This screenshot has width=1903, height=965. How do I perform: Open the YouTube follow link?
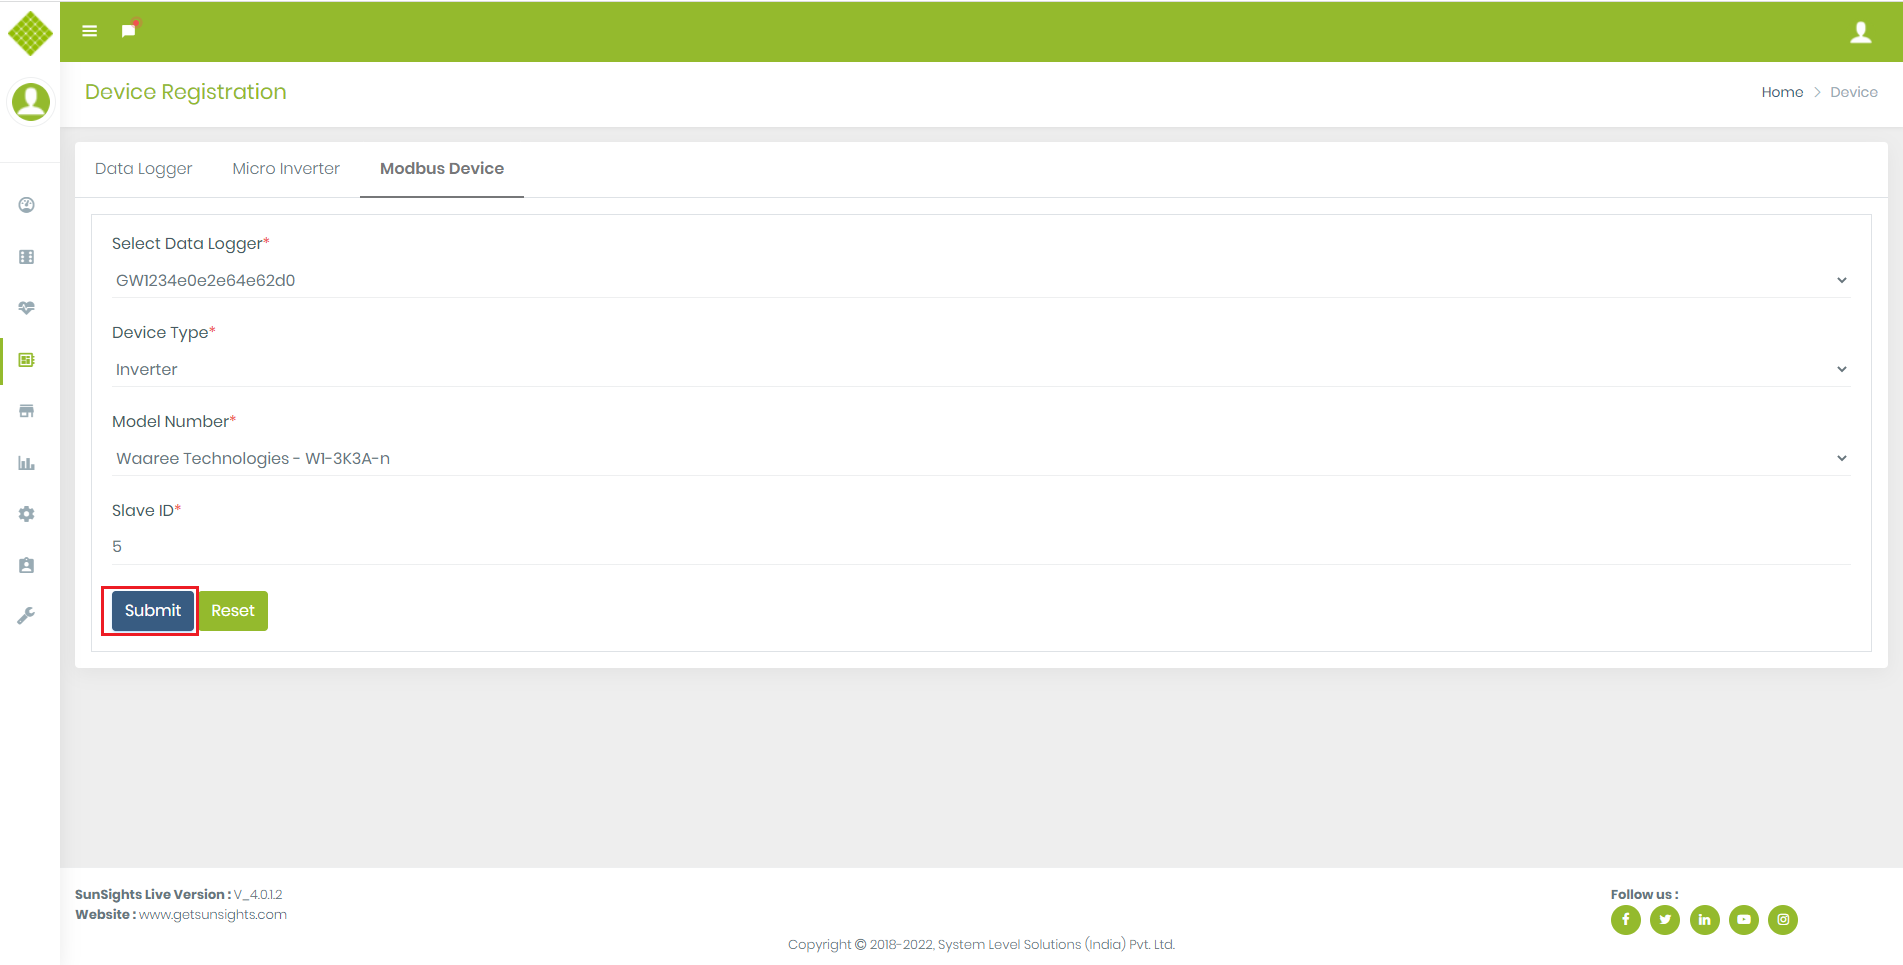1743,920
